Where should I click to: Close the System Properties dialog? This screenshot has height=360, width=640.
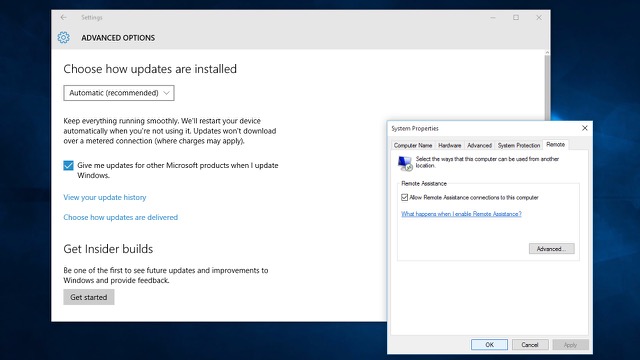click(584, 128)
